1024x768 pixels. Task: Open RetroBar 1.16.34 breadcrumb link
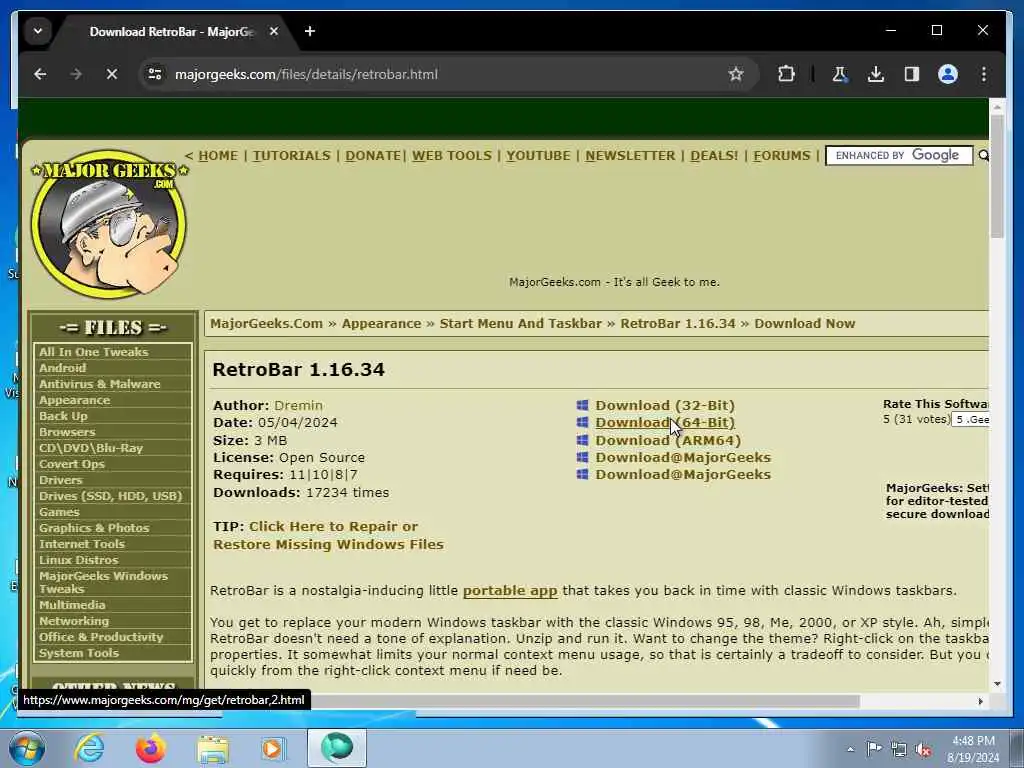pos(678,324)
